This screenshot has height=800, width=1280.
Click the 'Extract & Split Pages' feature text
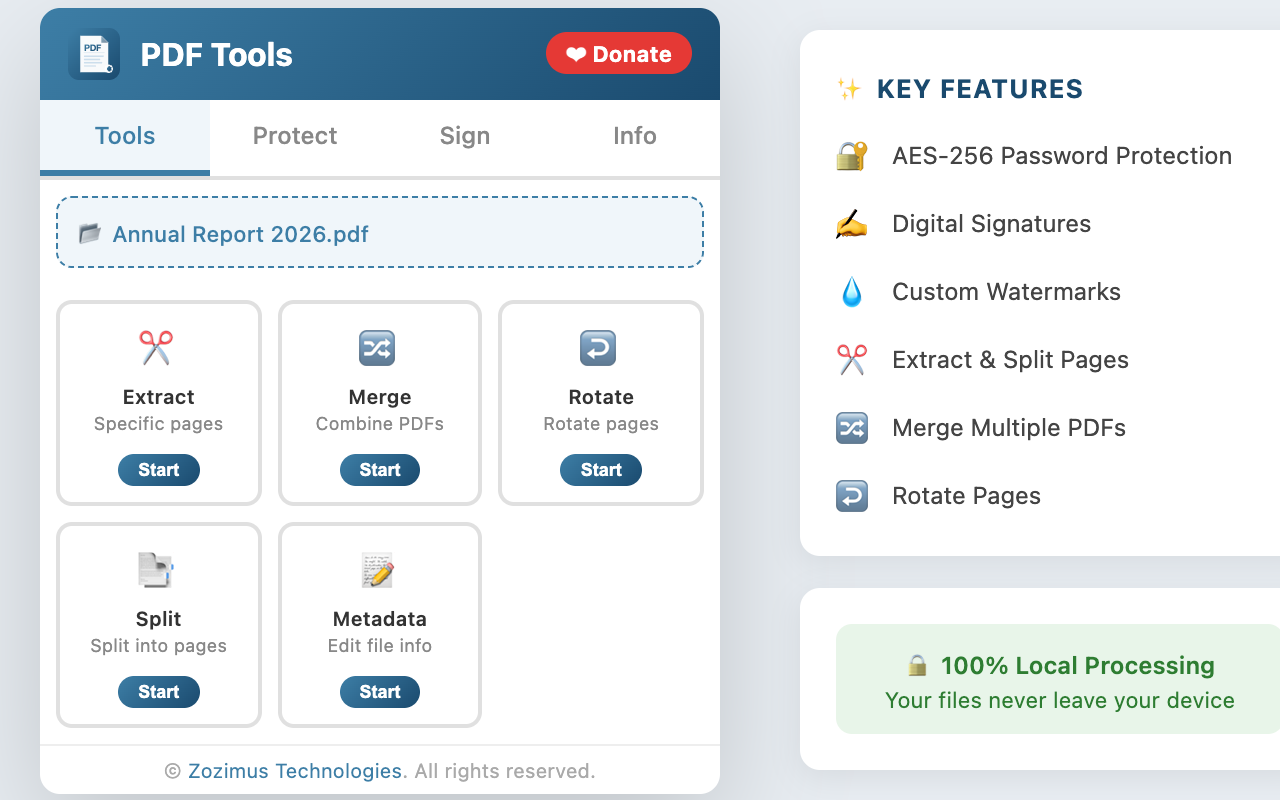point(1011,360)
